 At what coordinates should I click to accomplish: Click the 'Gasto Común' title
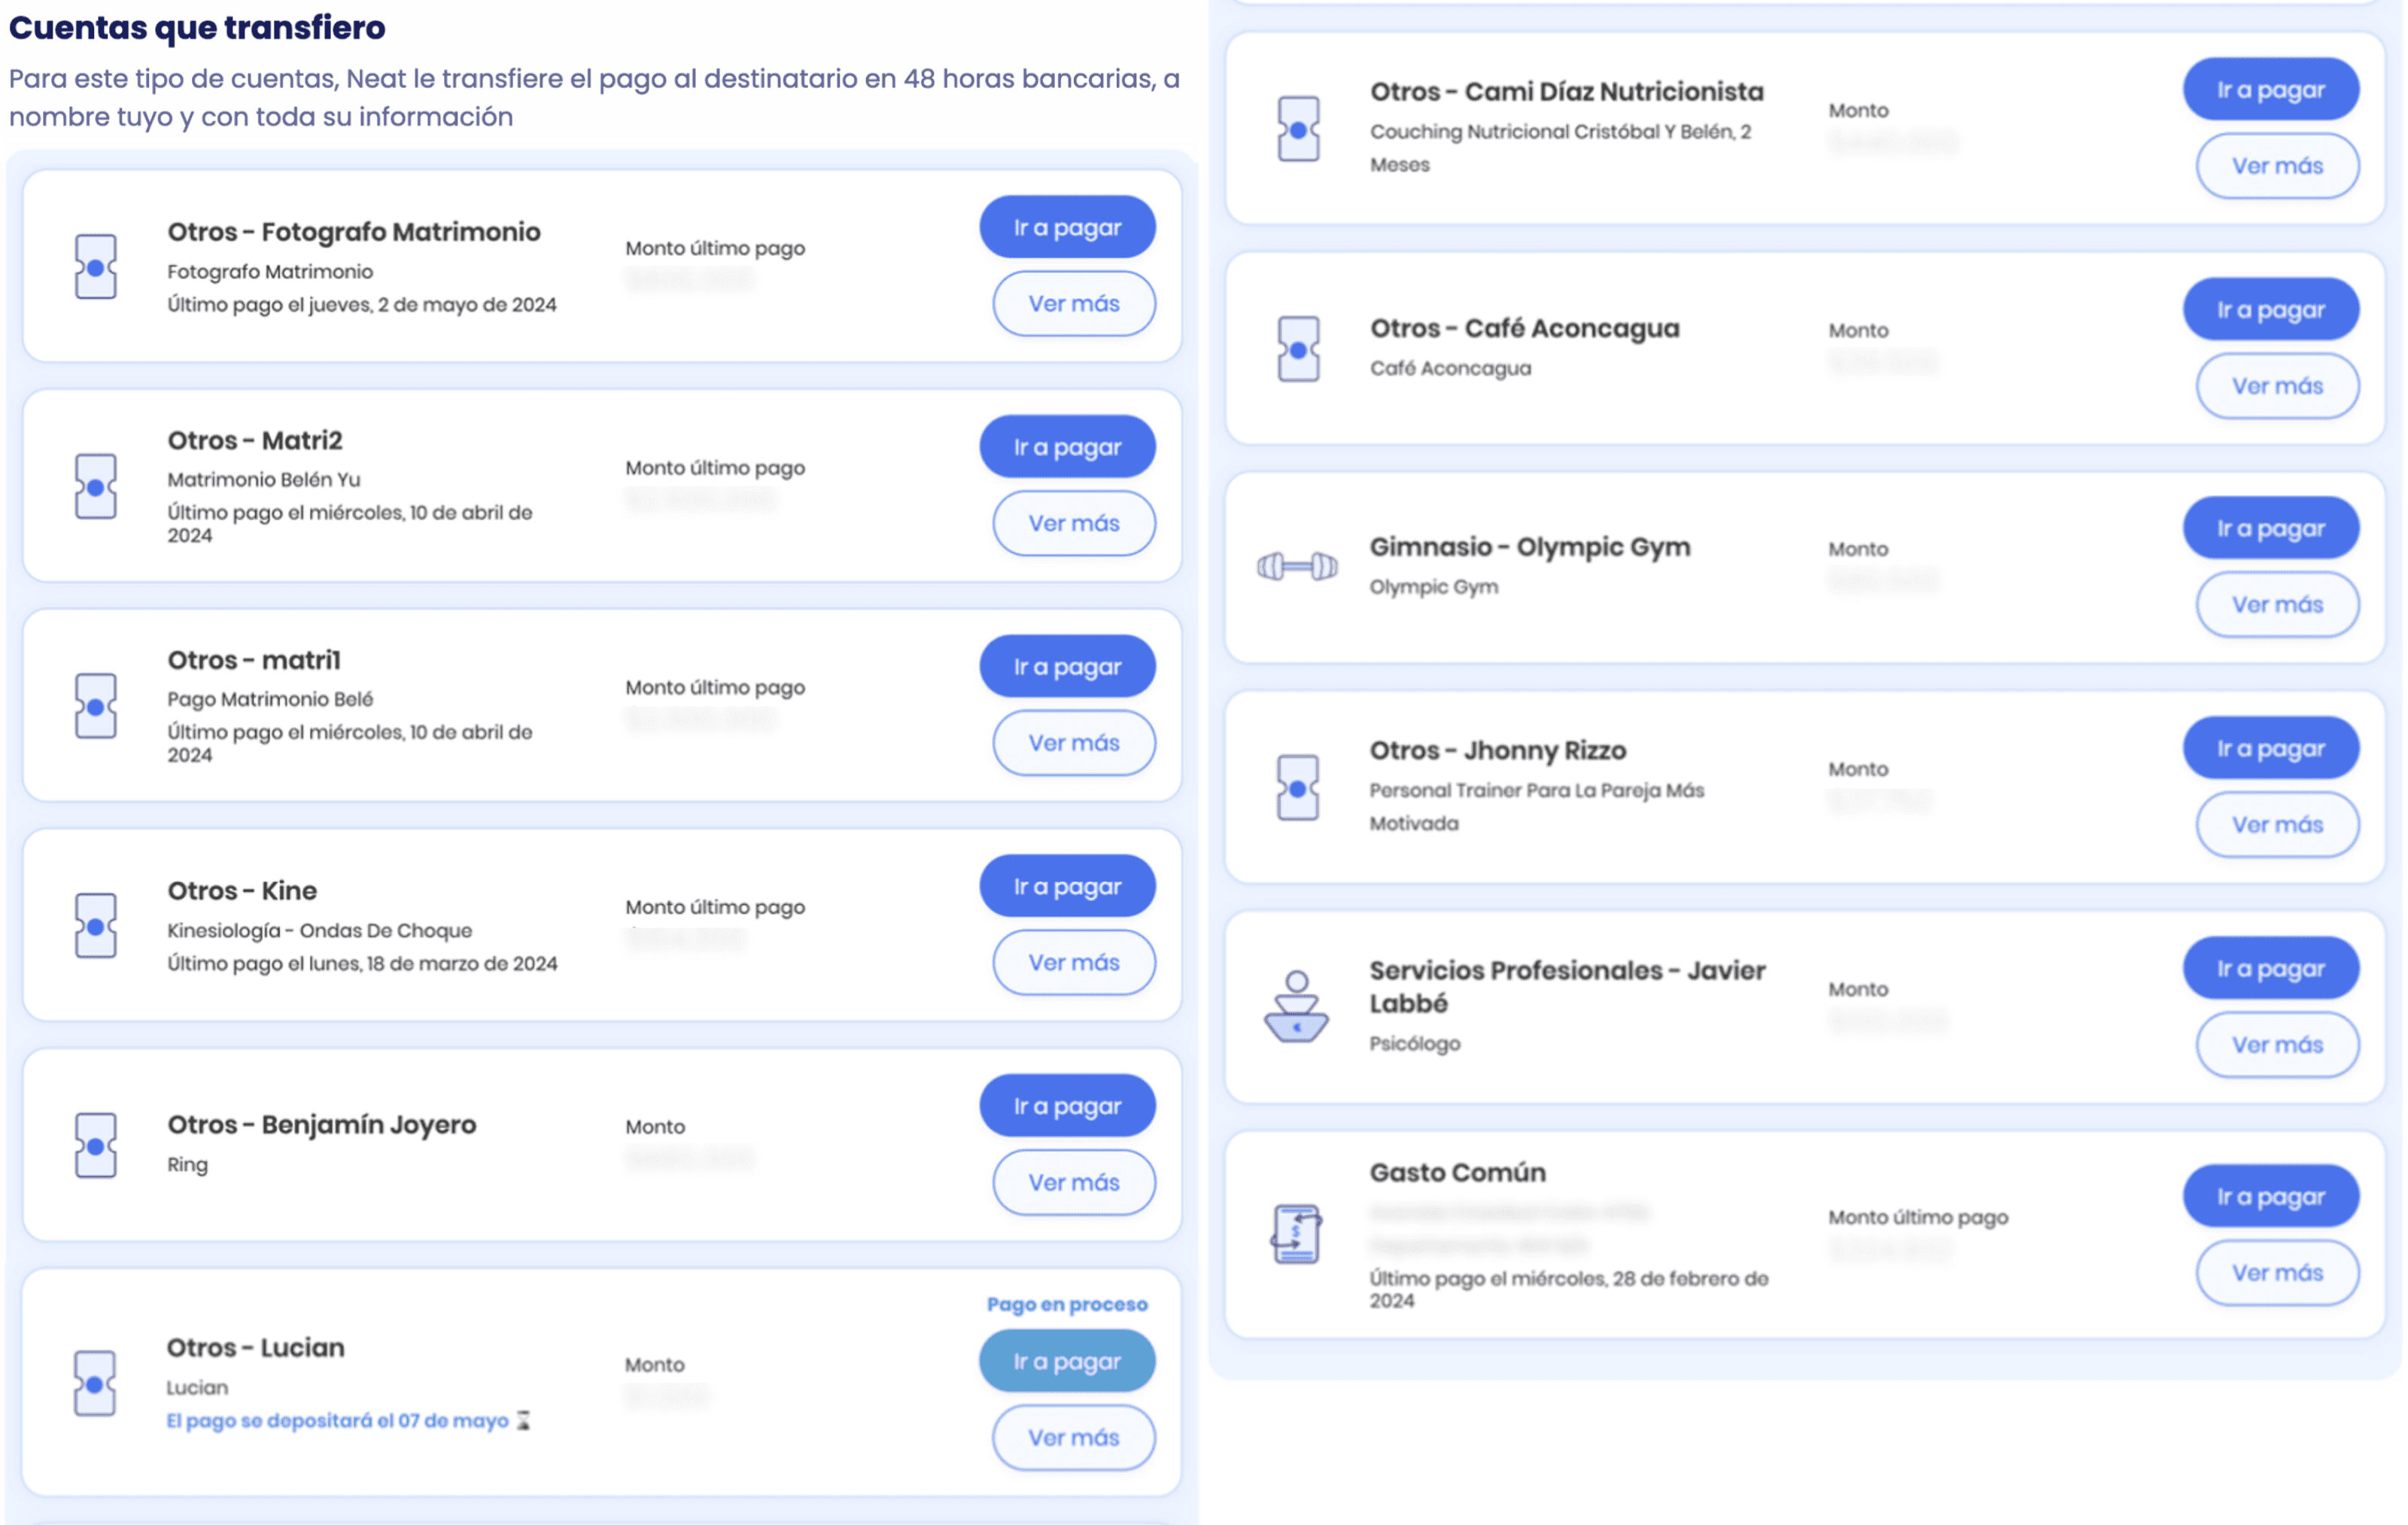(x=1458, y=1172)
